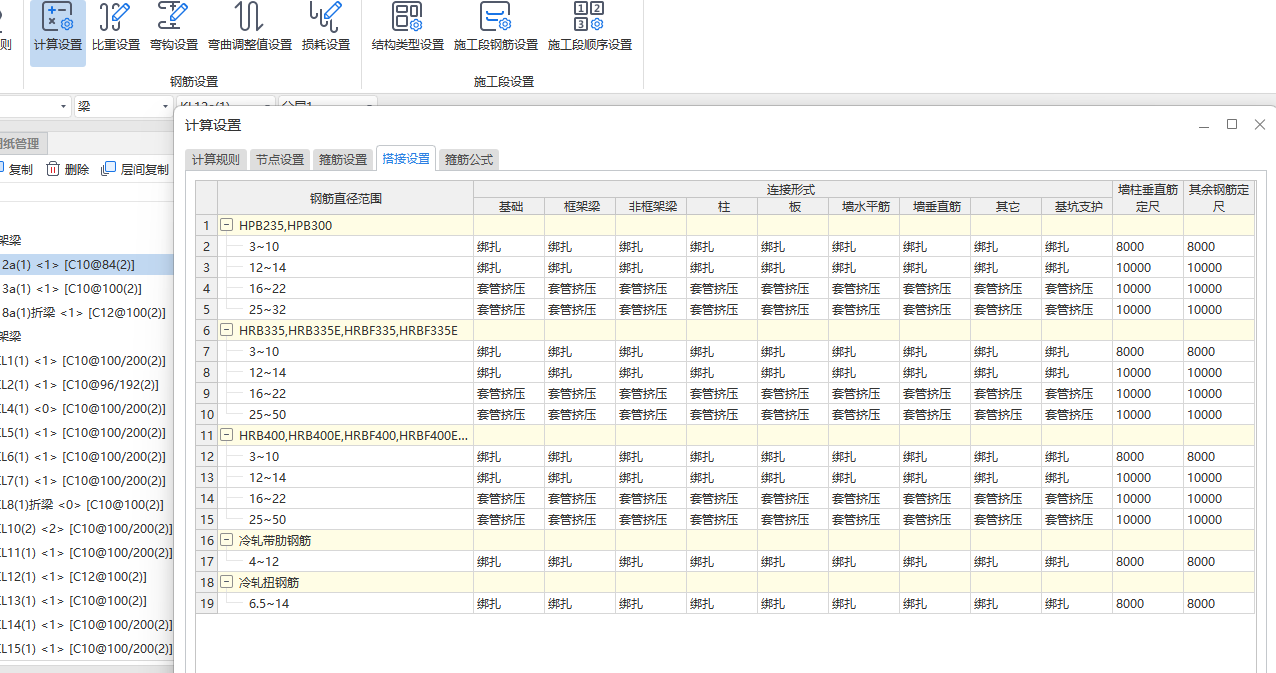
Task: Click row 17 diameter range 4~12
Action: point(345,562)
